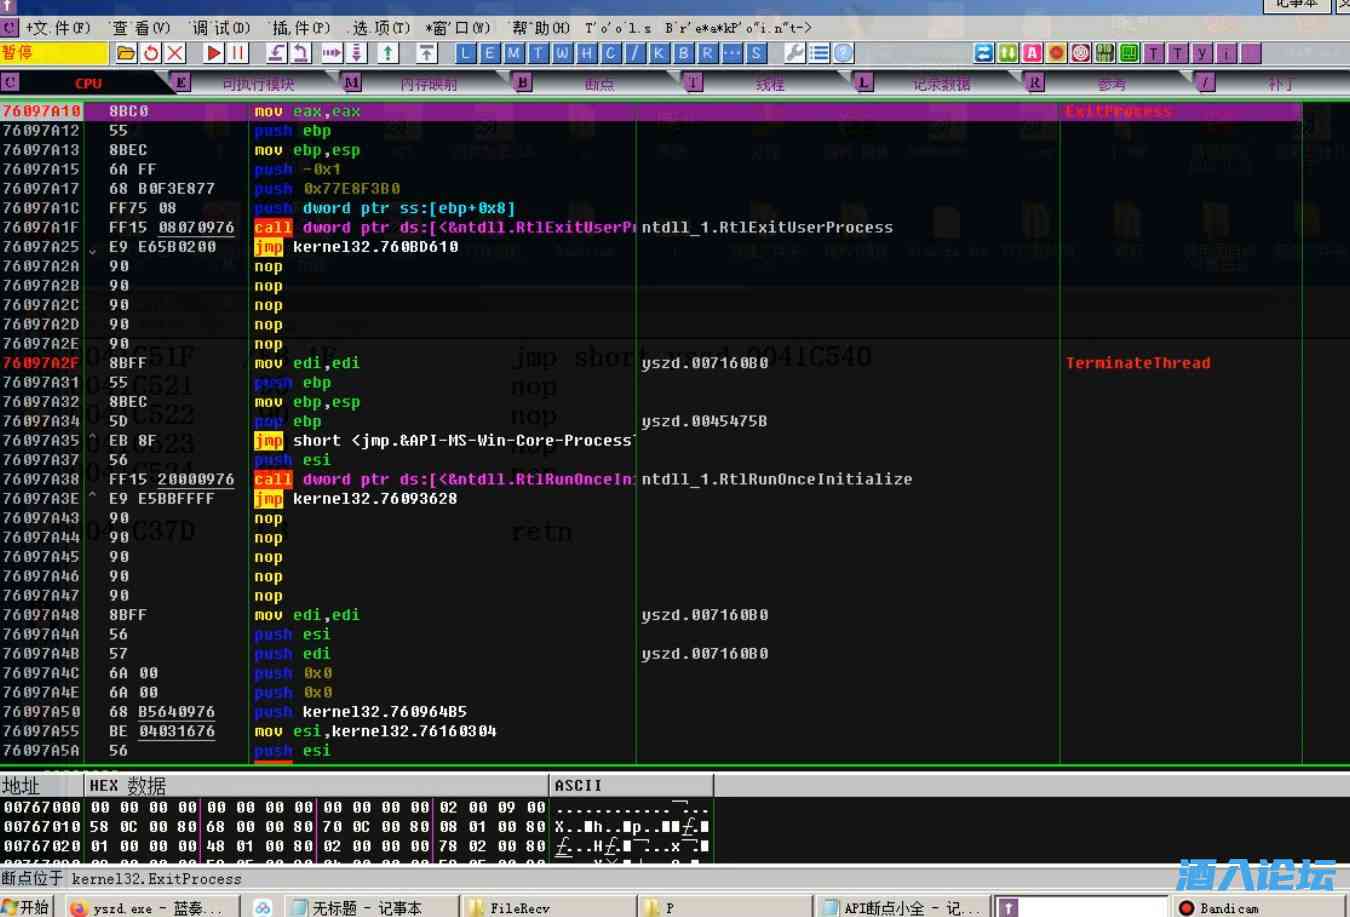The image size is (1350, 917).
Task: Open the Log window with L button
Action: point(465,53)
